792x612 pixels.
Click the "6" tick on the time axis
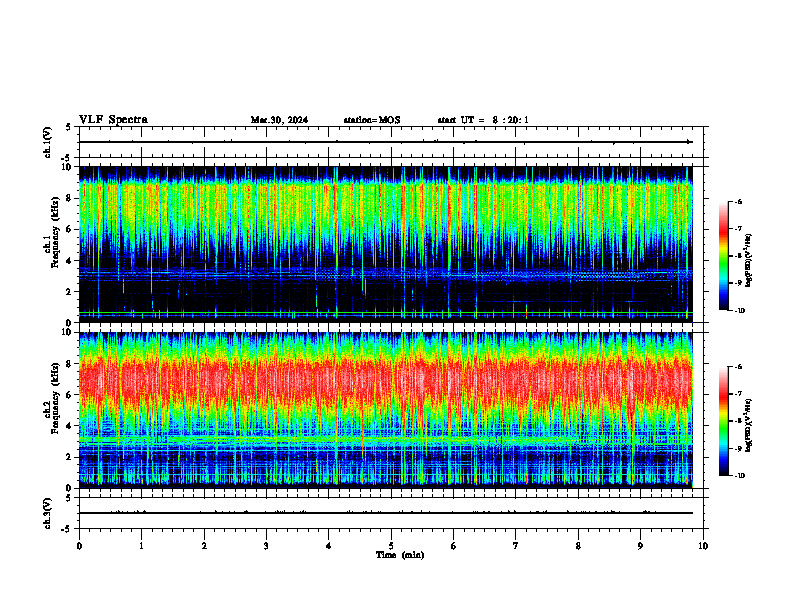point(454,546)
